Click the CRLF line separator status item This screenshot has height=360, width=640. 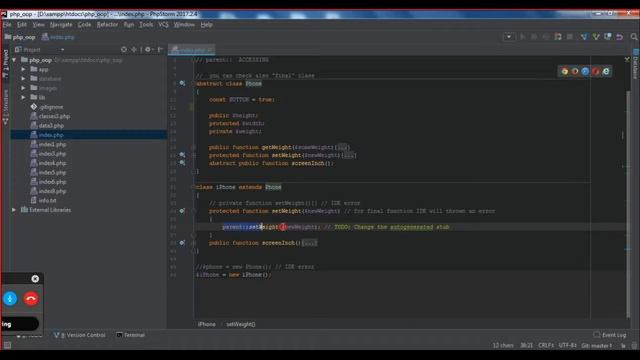(546, 345)
